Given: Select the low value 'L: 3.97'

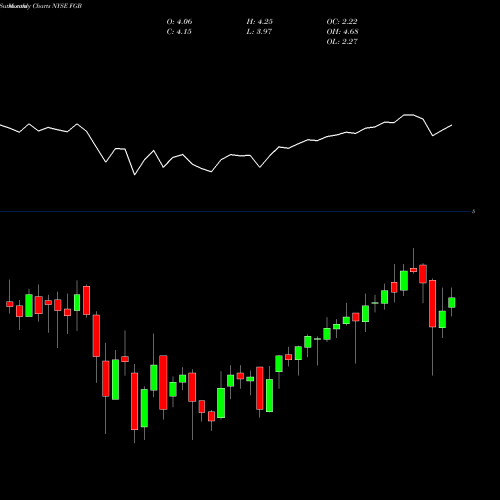Looking at the screenshot, I should pos(259,32).
